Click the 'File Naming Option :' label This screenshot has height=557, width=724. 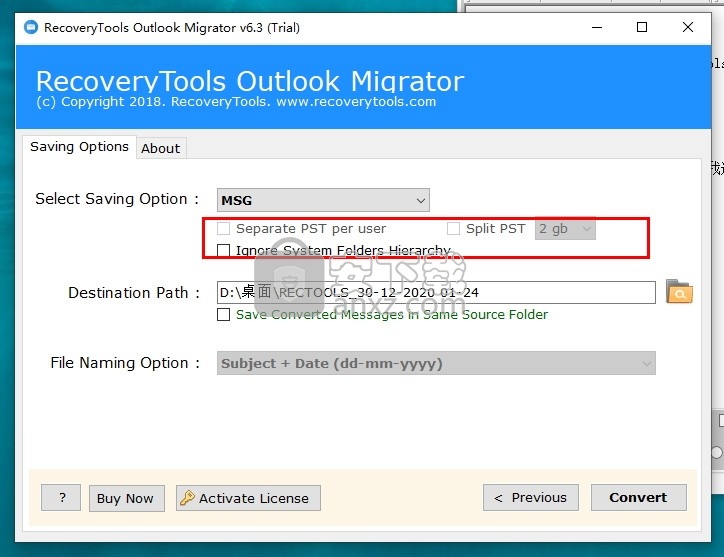[126, 363]
